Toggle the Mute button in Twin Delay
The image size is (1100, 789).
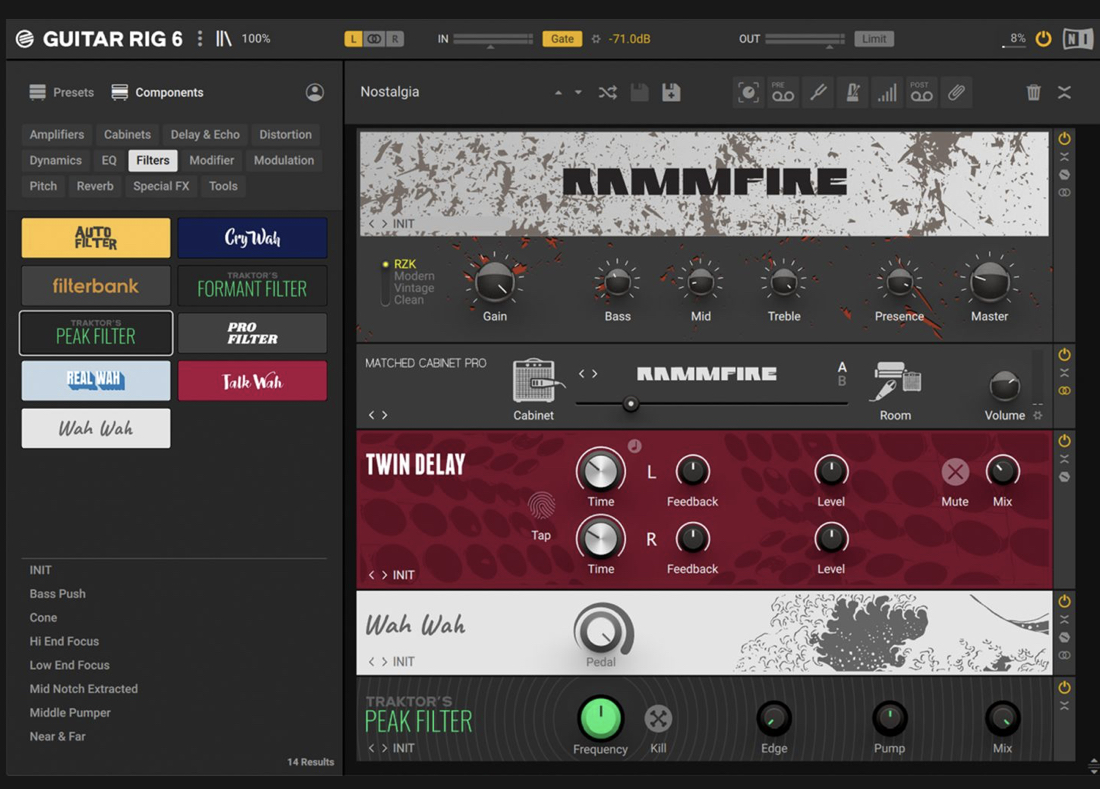[x=955, y=472]
